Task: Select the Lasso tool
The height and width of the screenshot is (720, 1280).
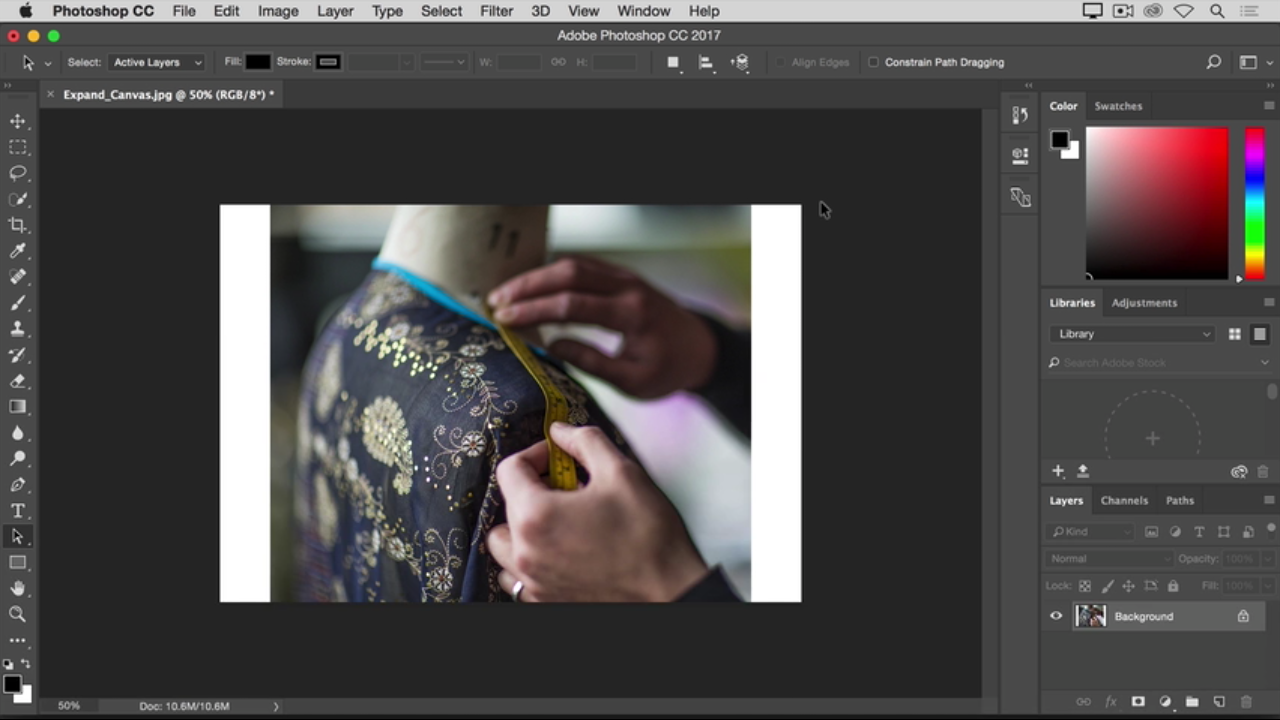Action: (18, 173)
